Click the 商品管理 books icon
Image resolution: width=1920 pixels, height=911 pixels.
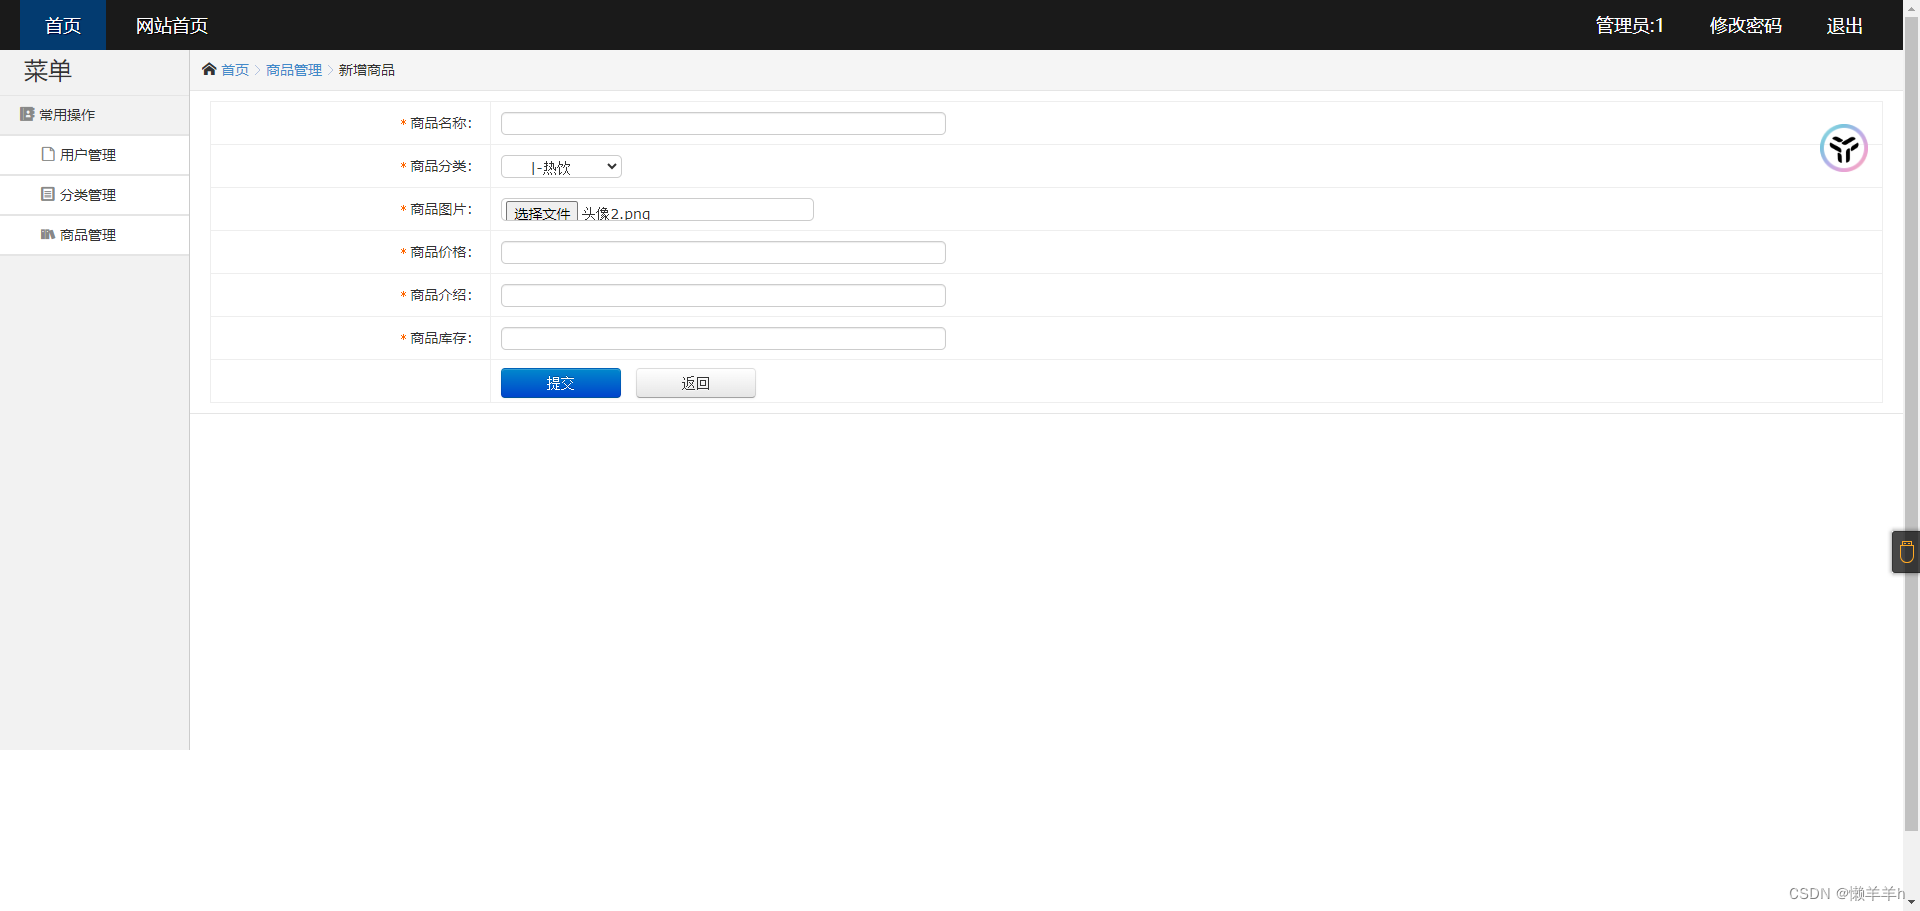click(x=48, y=234)
